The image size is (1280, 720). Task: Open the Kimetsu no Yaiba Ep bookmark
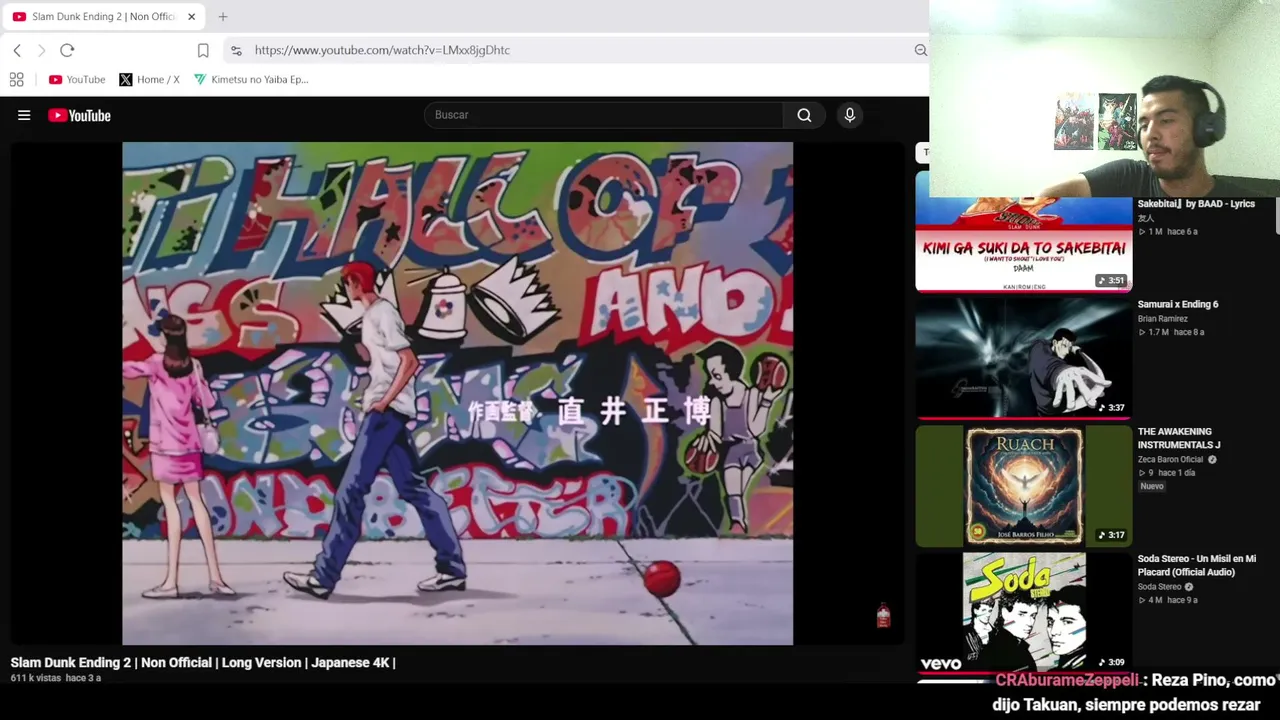click(x=251, y=79)
